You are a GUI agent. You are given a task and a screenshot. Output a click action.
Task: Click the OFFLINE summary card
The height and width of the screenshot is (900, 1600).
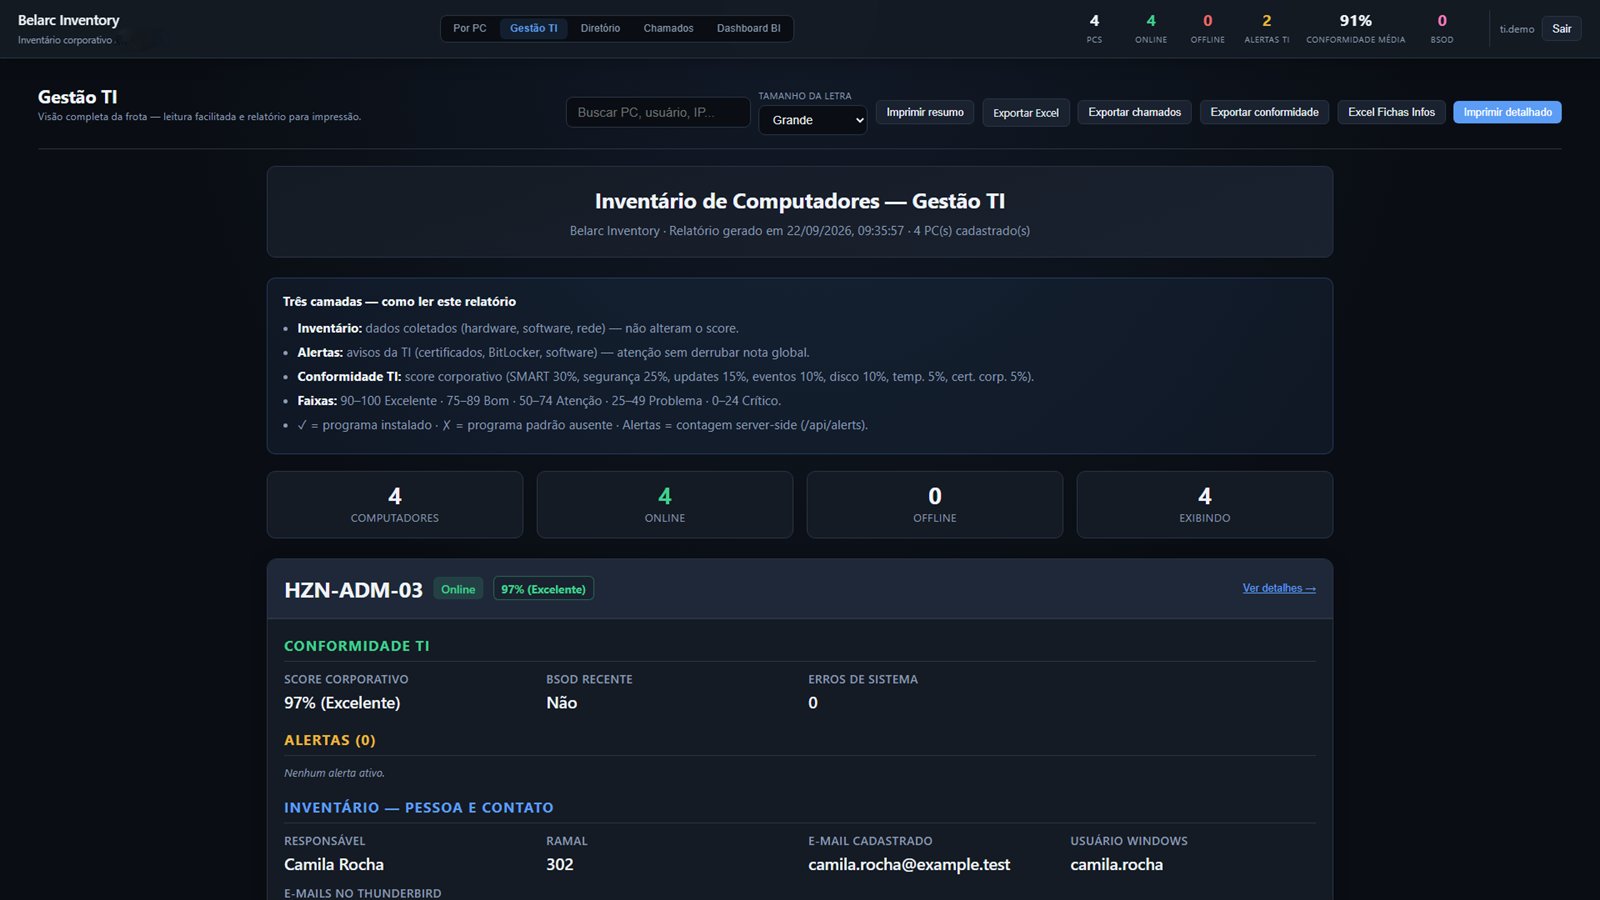[935, 505]
